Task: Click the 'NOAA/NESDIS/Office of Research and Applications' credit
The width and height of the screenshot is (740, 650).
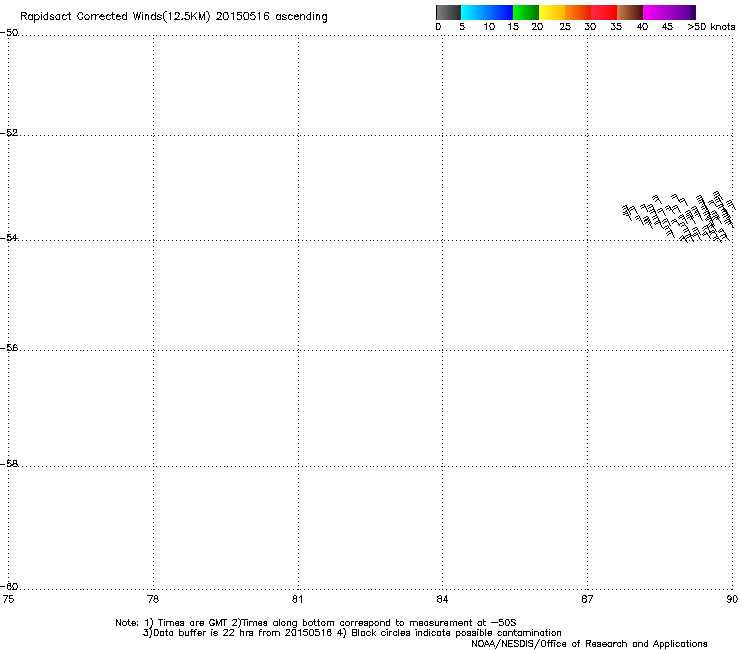Action: click(589, 644)
